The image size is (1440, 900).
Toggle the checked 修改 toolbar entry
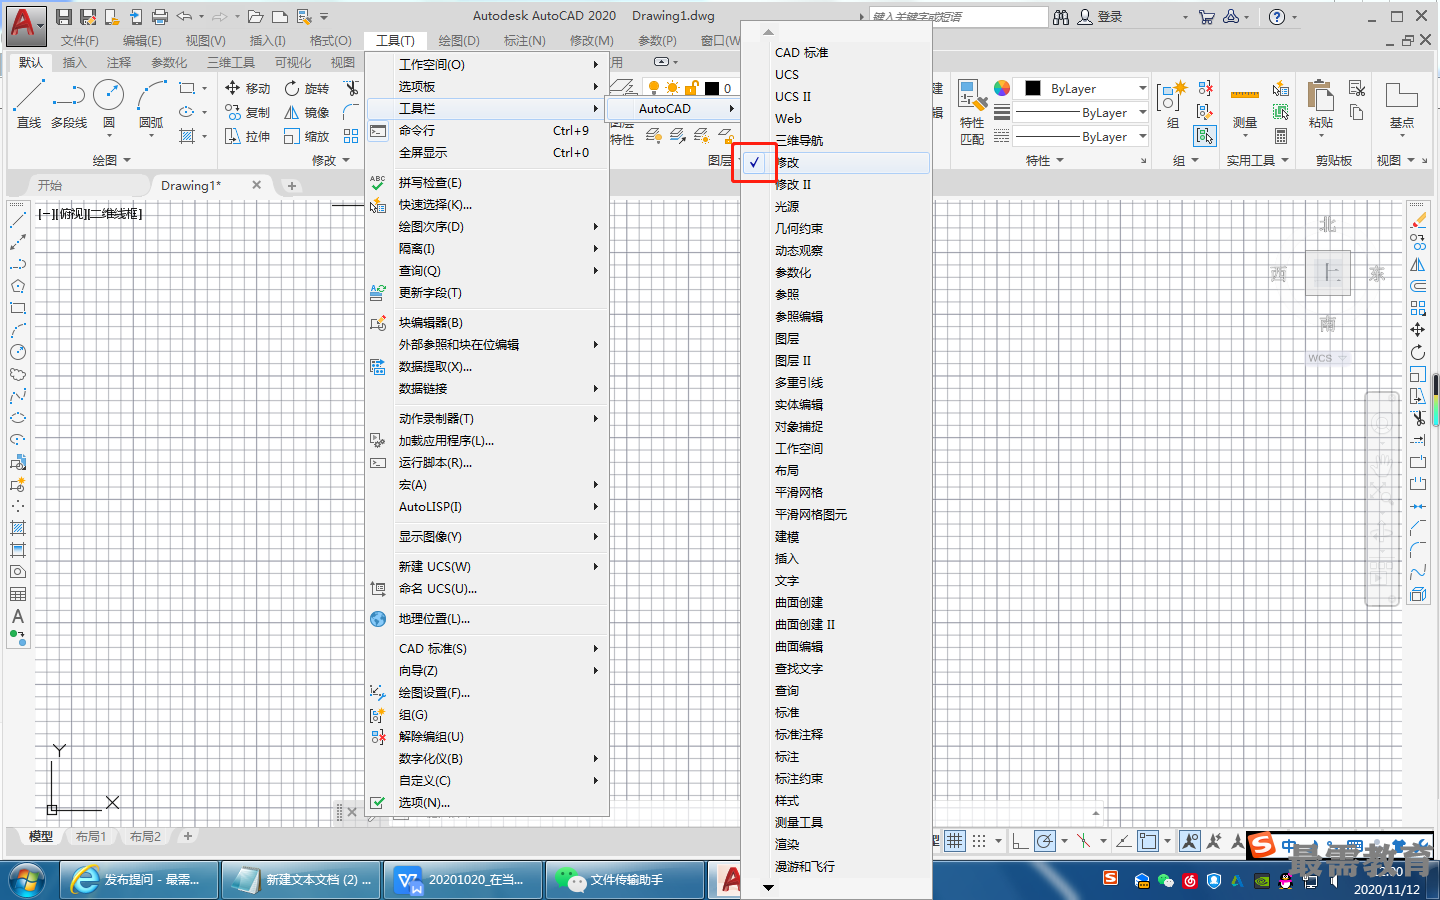click(x=835, y=162)
